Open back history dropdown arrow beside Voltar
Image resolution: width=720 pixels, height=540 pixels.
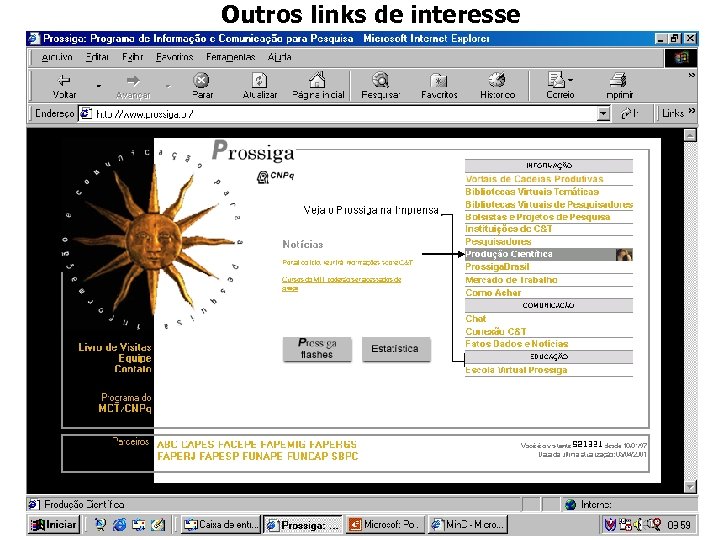pyautogui.click(x=99, y=86)
